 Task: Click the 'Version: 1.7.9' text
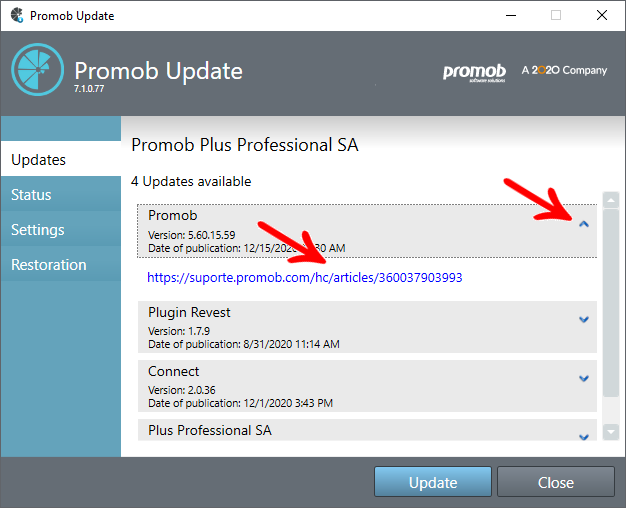[x=179, y=331]
